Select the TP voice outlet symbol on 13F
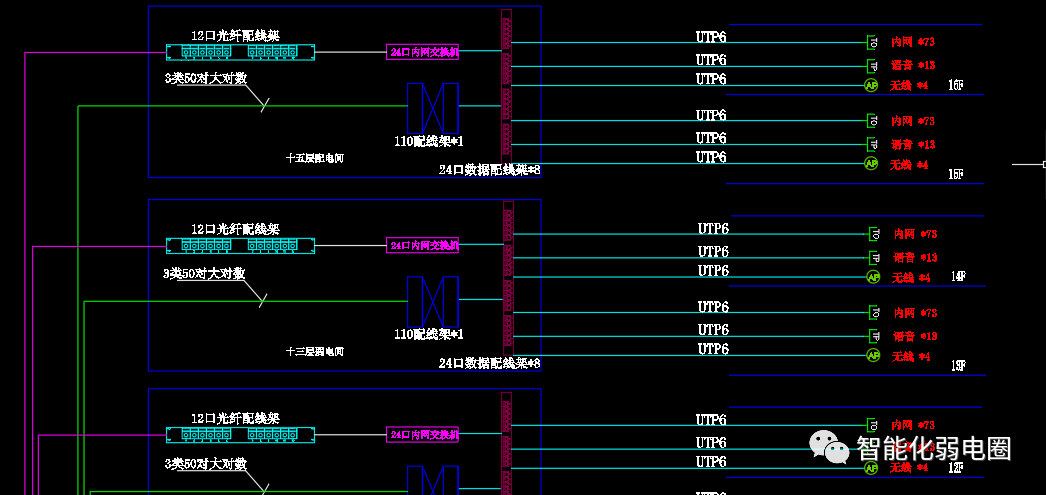The image size is (1046, 495). [875, 336]
